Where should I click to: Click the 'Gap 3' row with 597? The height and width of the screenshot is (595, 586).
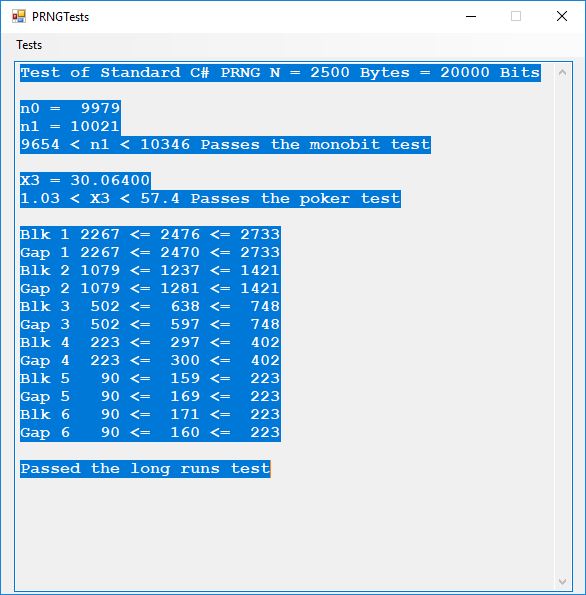(150, 324)
